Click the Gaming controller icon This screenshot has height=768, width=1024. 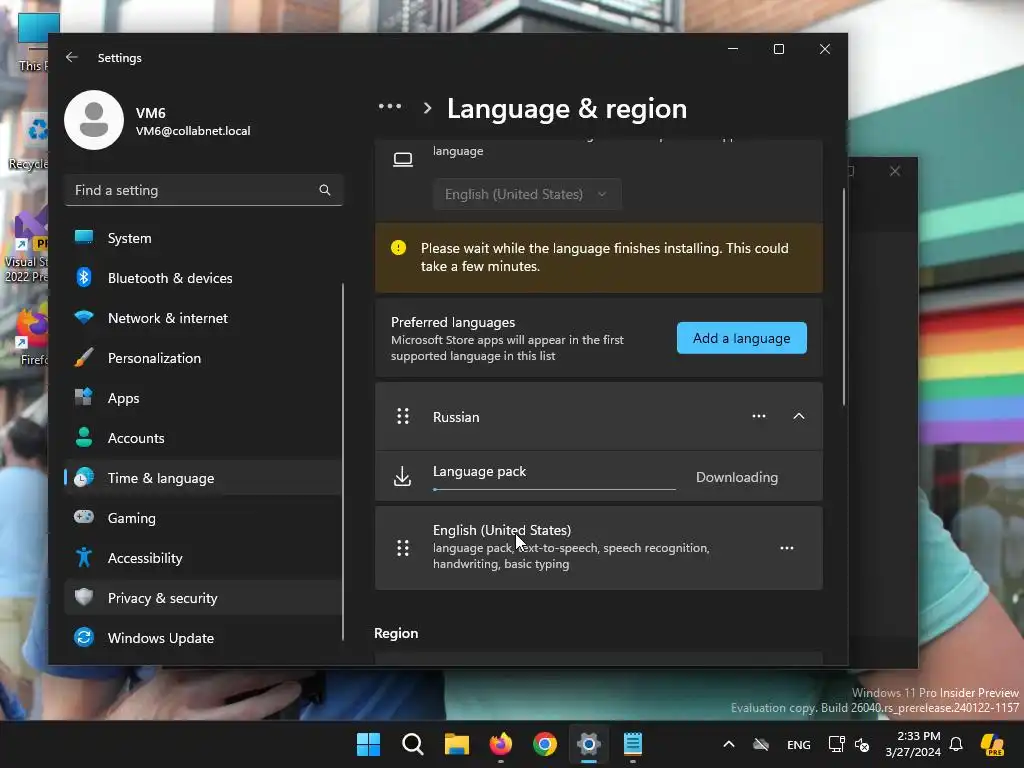click(x=84, y=518)
